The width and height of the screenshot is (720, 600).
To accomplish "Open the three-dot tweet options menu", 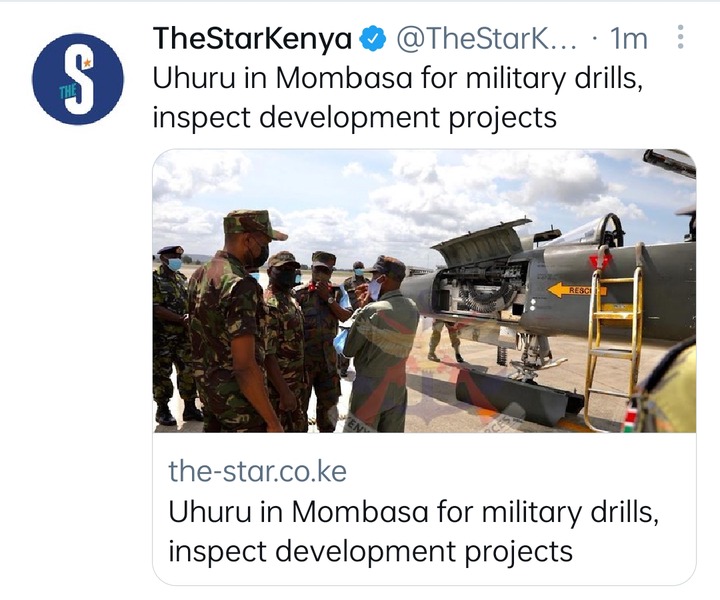I will pos(681,37).
